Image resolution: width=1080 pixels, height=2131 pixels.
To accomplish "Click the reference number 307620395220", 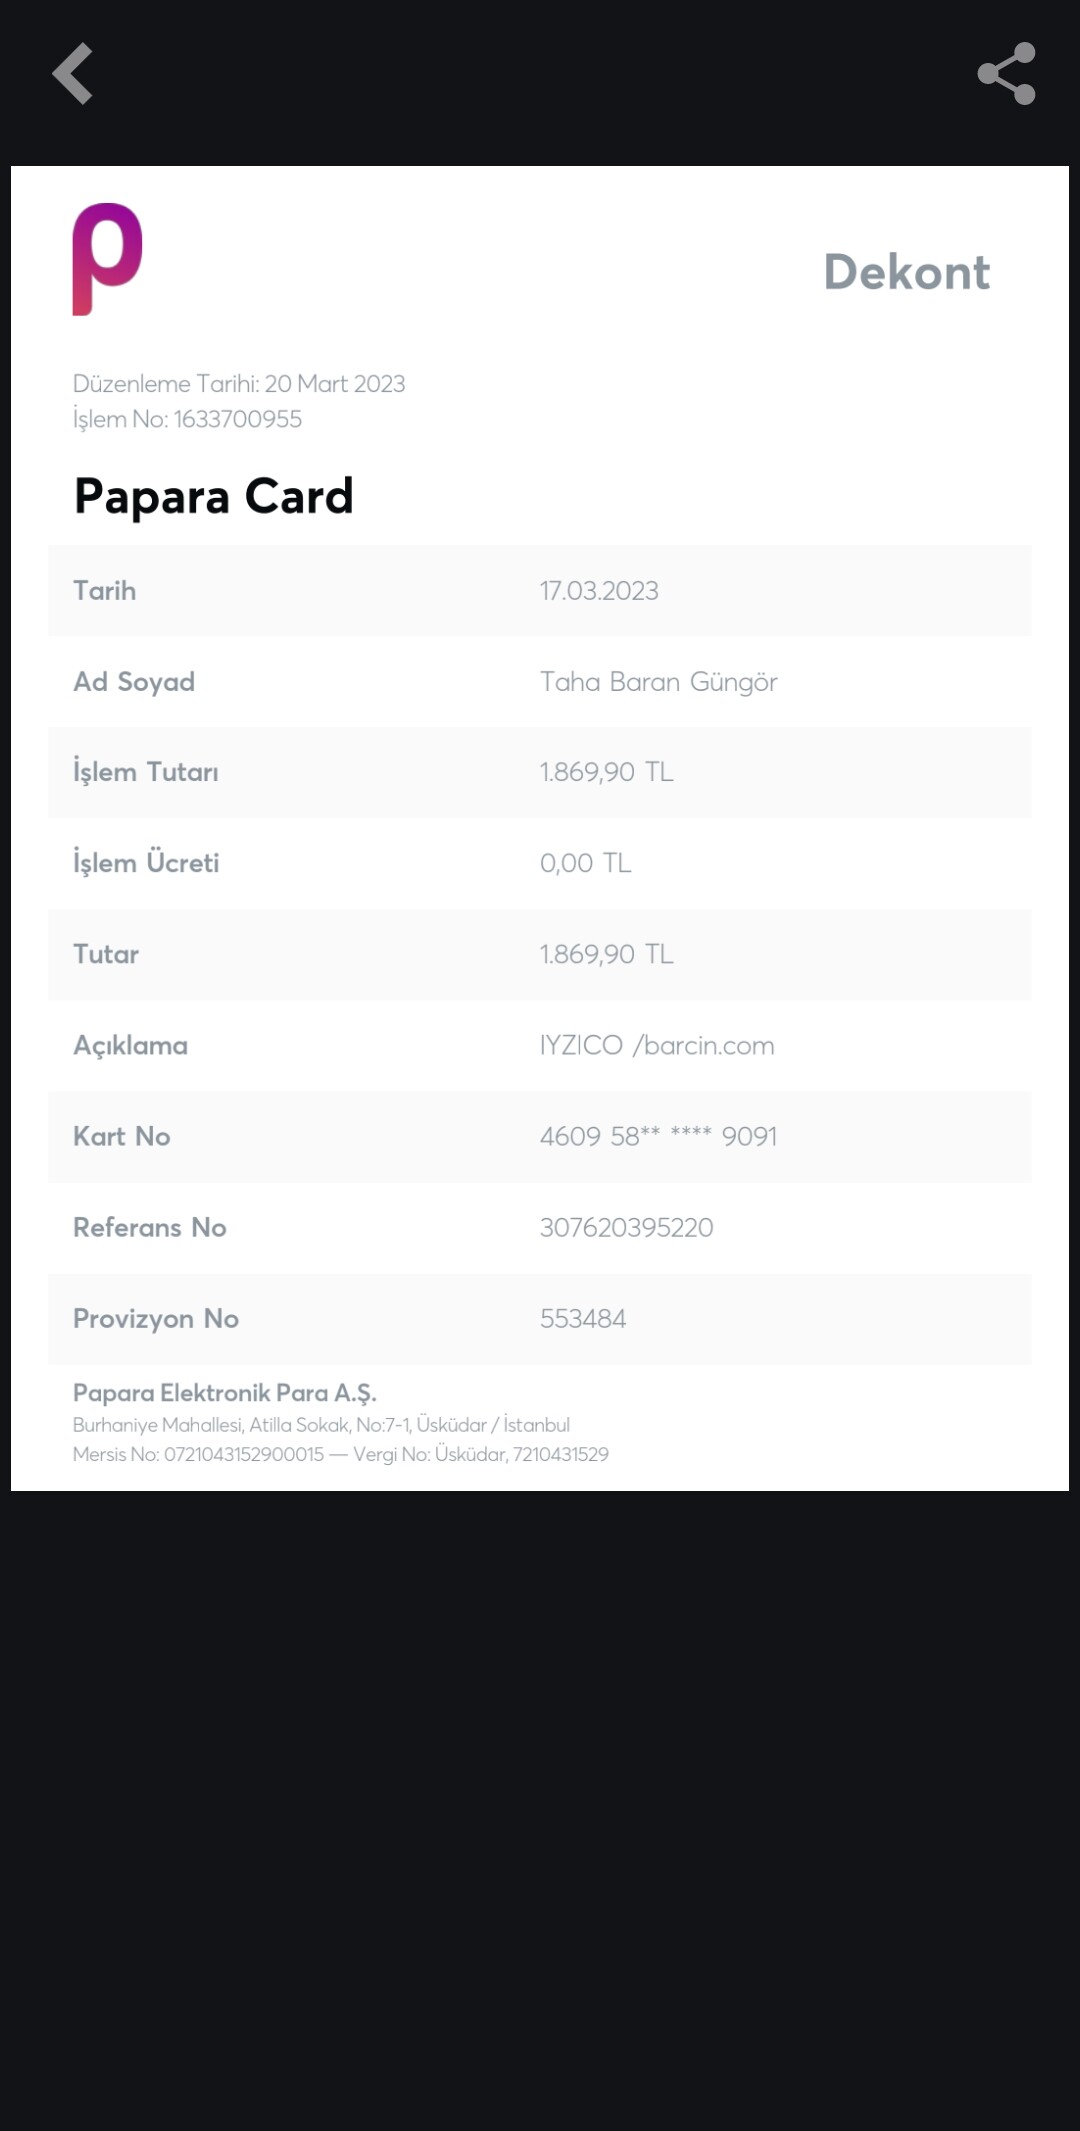I will (626, 1227).
